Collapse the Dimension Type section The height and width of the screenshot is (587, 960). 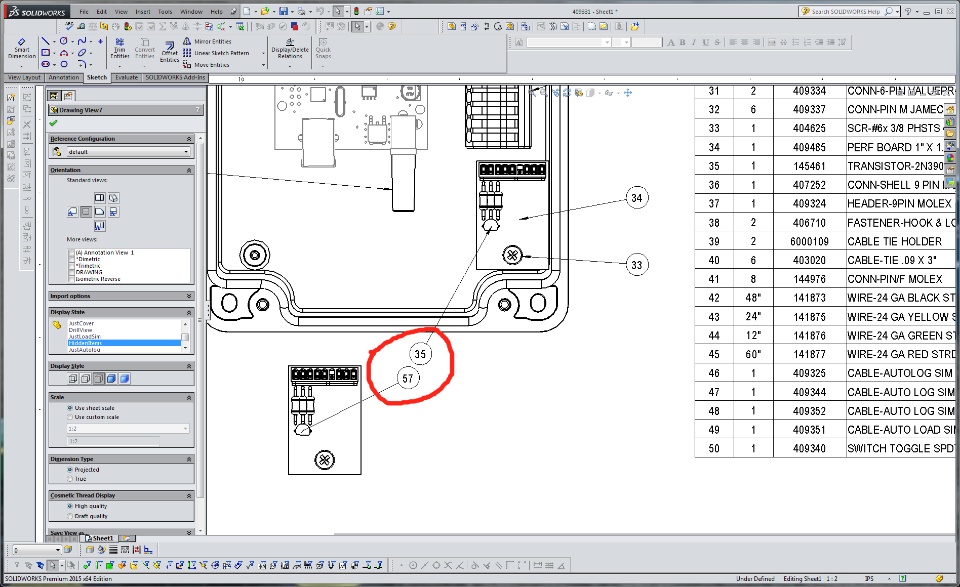pos(189,459)
